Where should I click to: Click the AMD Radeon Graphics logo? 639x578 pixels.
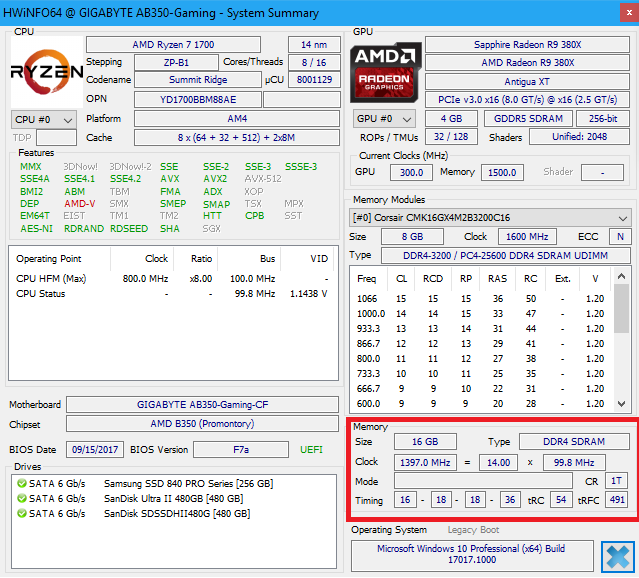(x=386, y=73)
